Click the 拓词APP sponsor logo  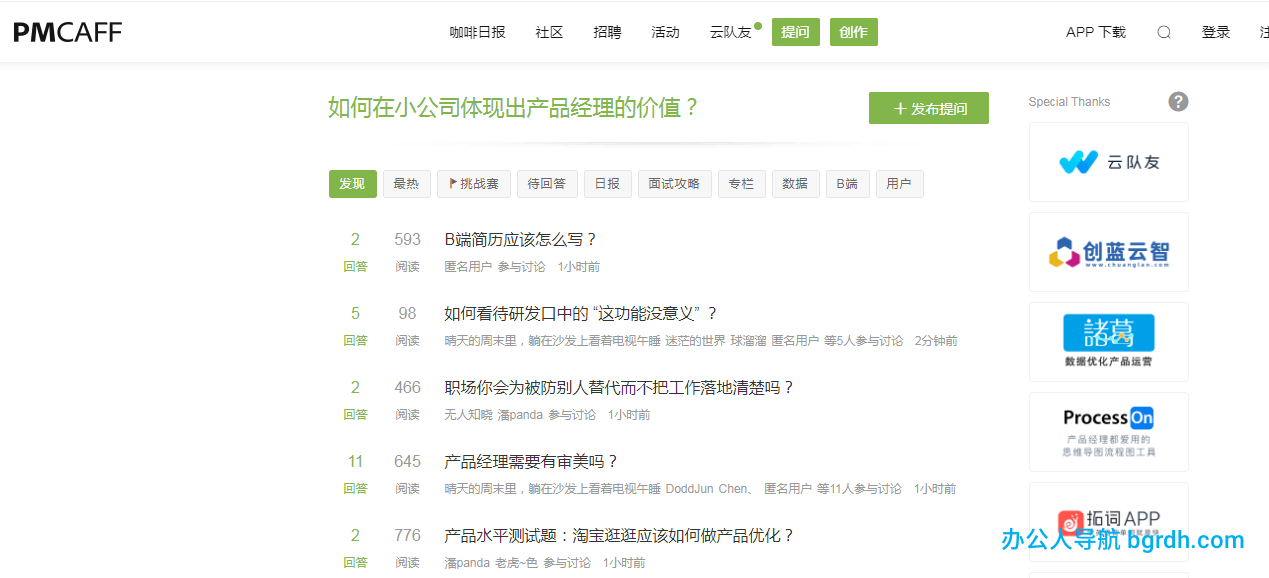[1108, 519]
